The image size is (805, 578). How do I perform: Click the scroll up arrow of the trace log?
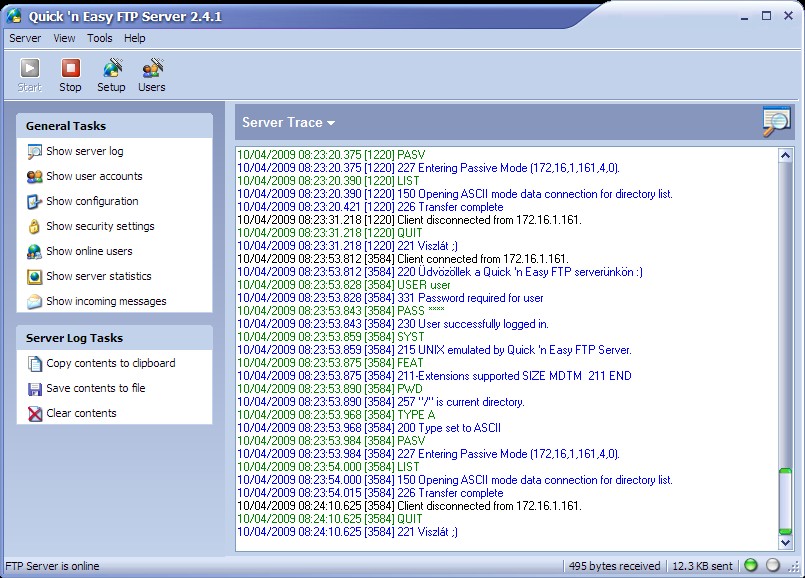[x=785, y=155]
